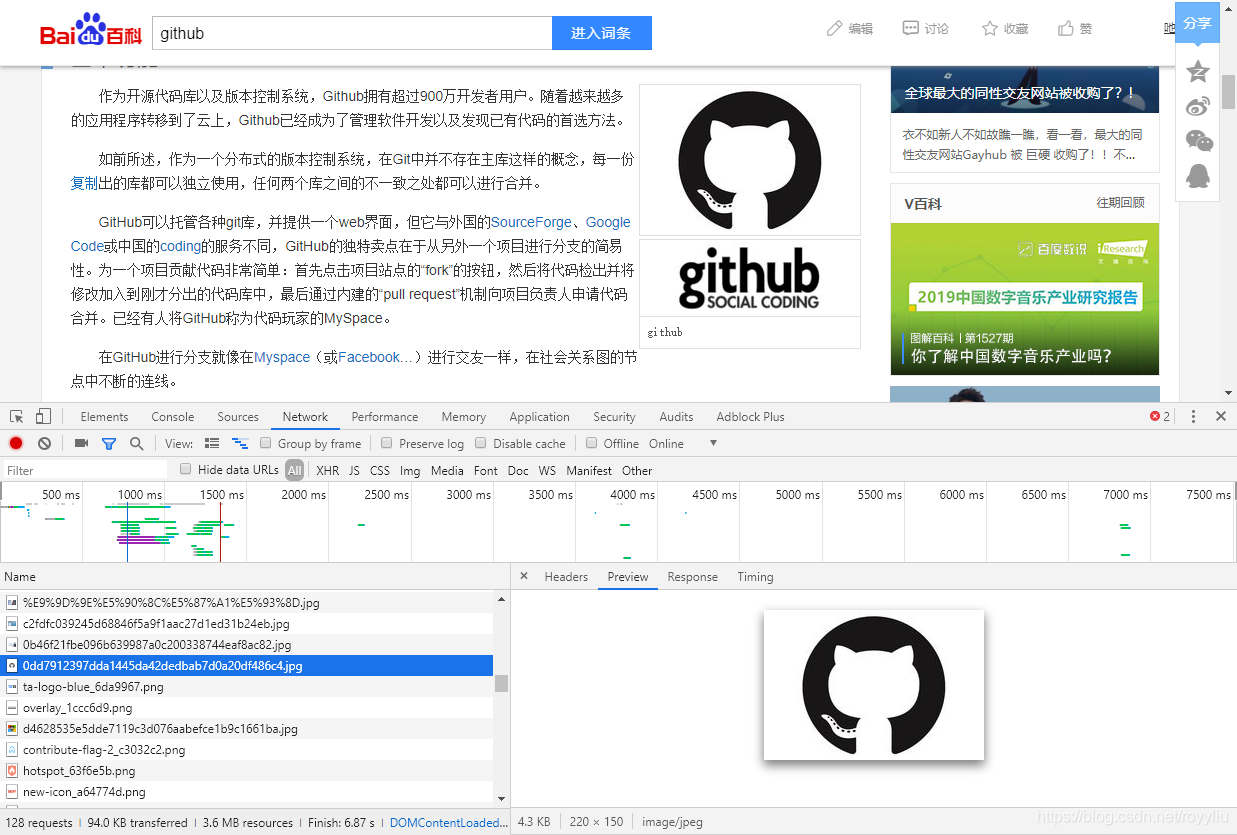Viewport: 1237px width, 835px height.
Task: Select the All filter type
Action: 294,470
